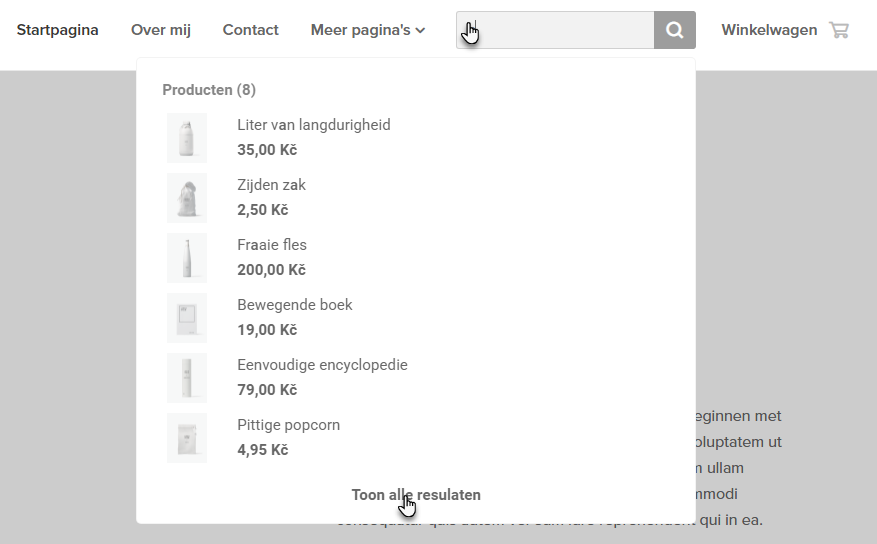Open the Pittige popcorn result title
The height and width of the screenshot is (544, 877).
click(289, 425)
